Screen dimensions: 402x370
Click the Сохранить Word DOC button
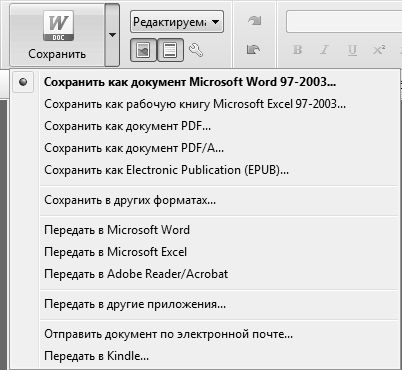(x=57, y=35)
